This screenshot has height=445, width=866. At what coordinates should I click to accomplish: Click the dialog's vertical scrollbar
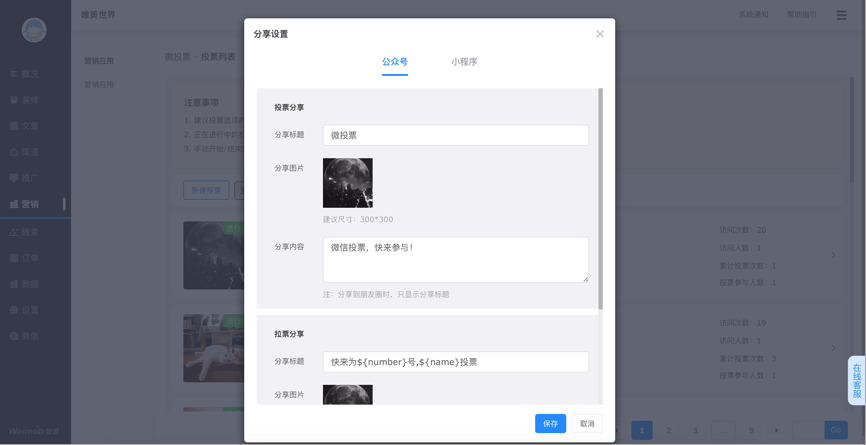600,198
